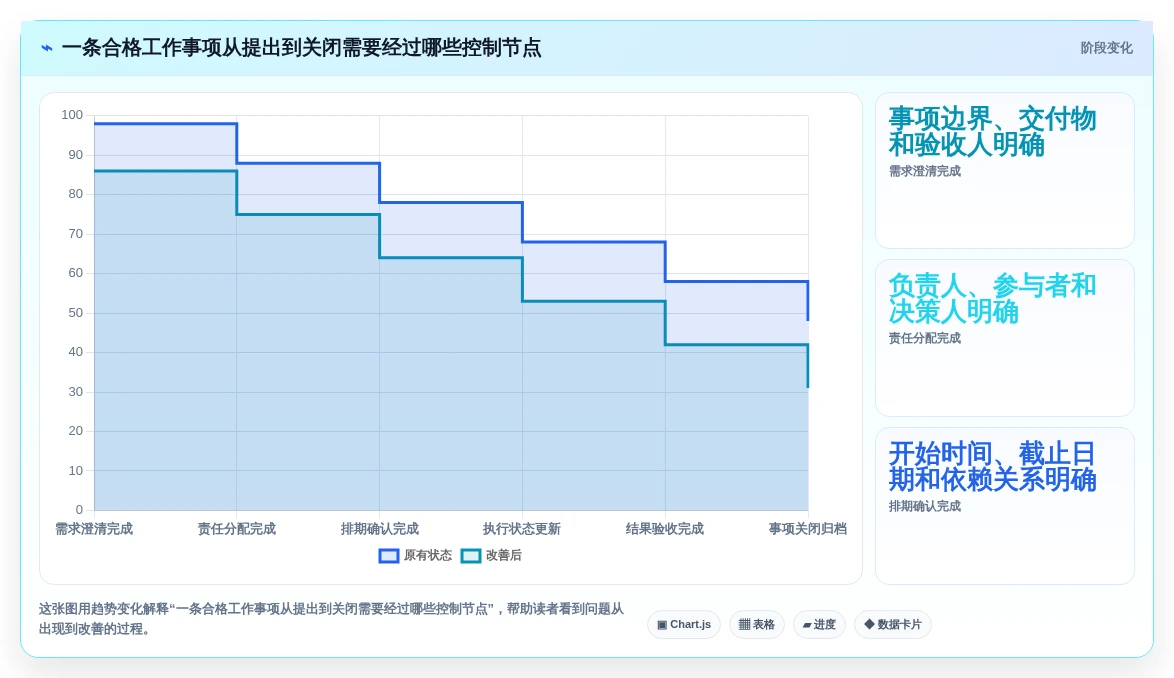Image resolution: width=1174 pixels, height=678 pixels.
Task: Click the 排期确认完成 caption in third card
Action: tap(925, 507)
